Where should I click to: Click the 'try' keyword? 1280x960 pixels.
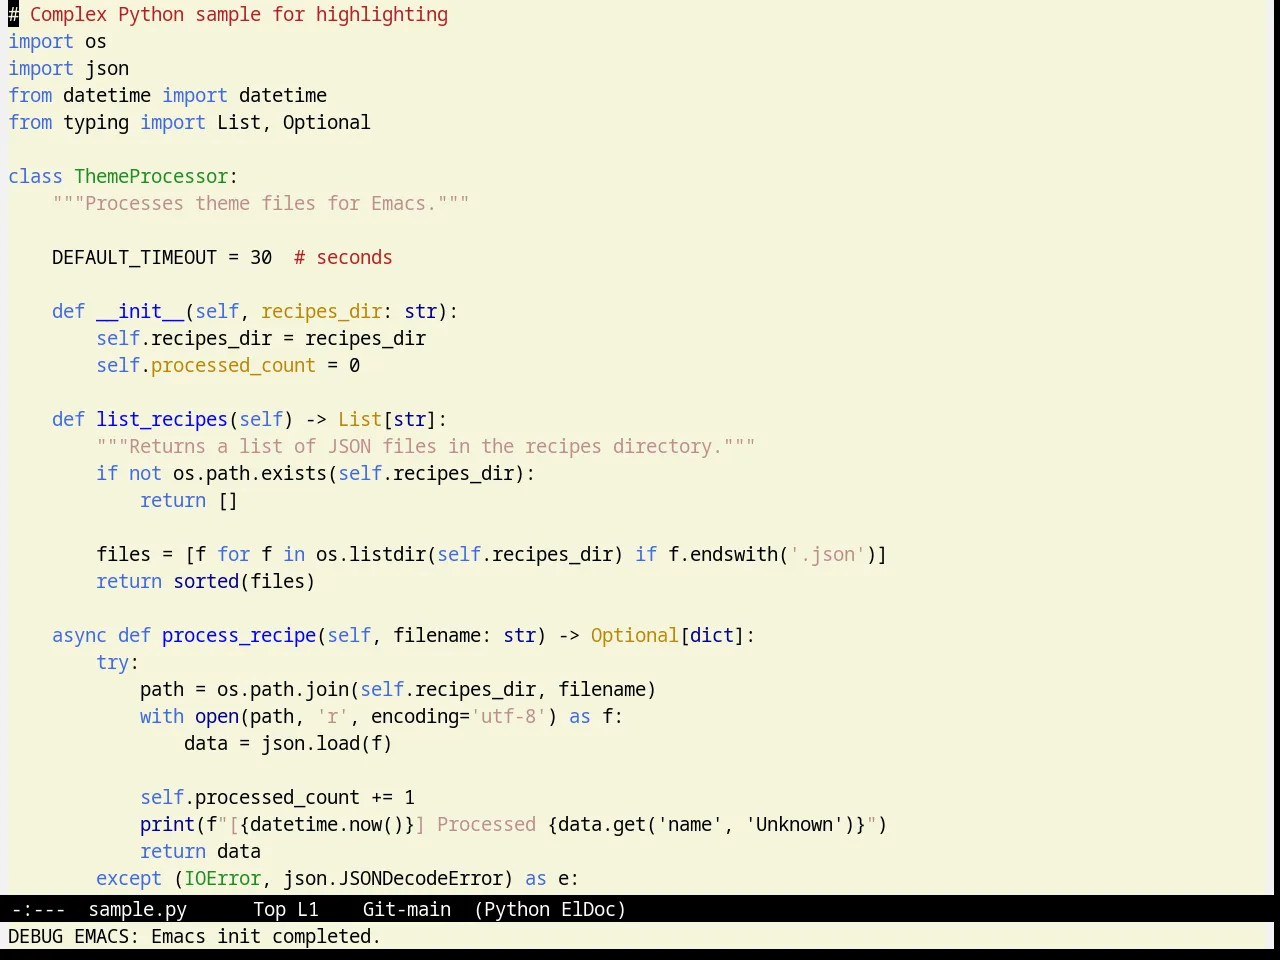(x=112, y=662)
